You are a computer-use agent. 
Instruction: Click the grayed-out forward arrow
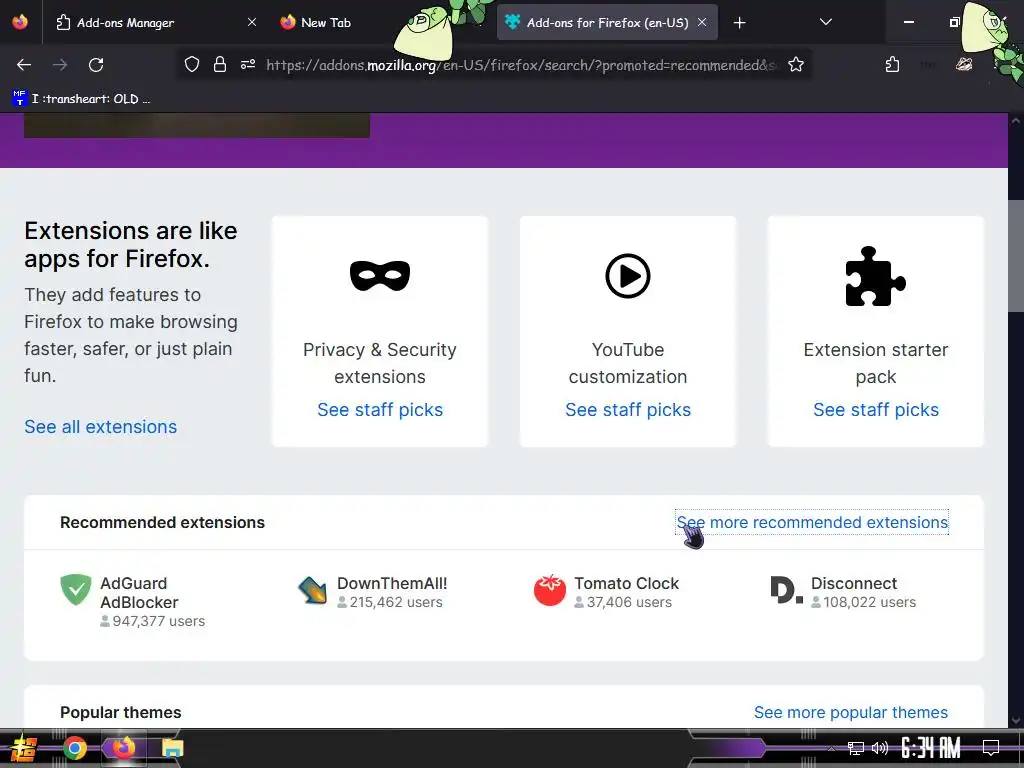(x=60, y=65)
